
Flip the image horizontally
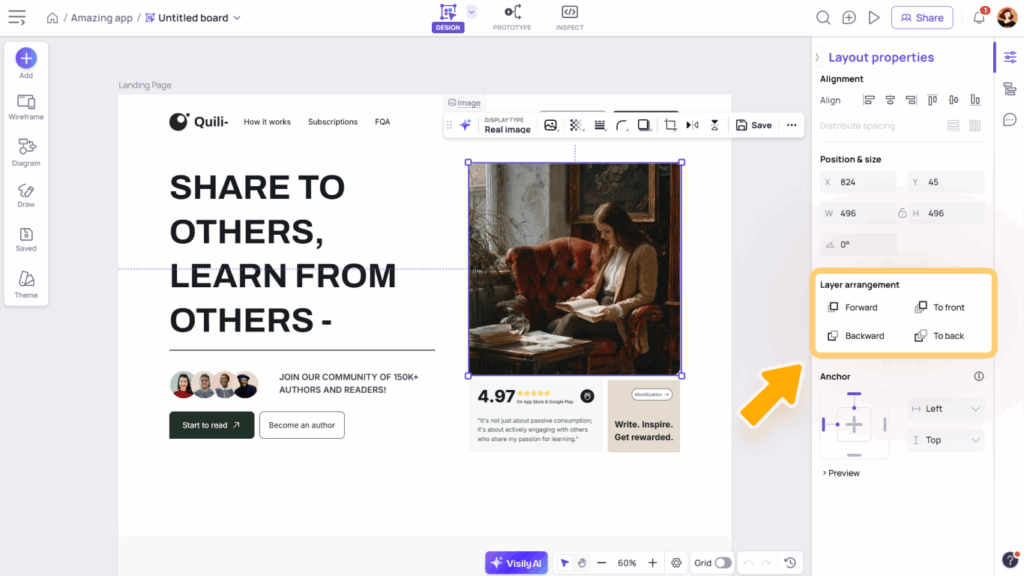(x=692, y=125)
